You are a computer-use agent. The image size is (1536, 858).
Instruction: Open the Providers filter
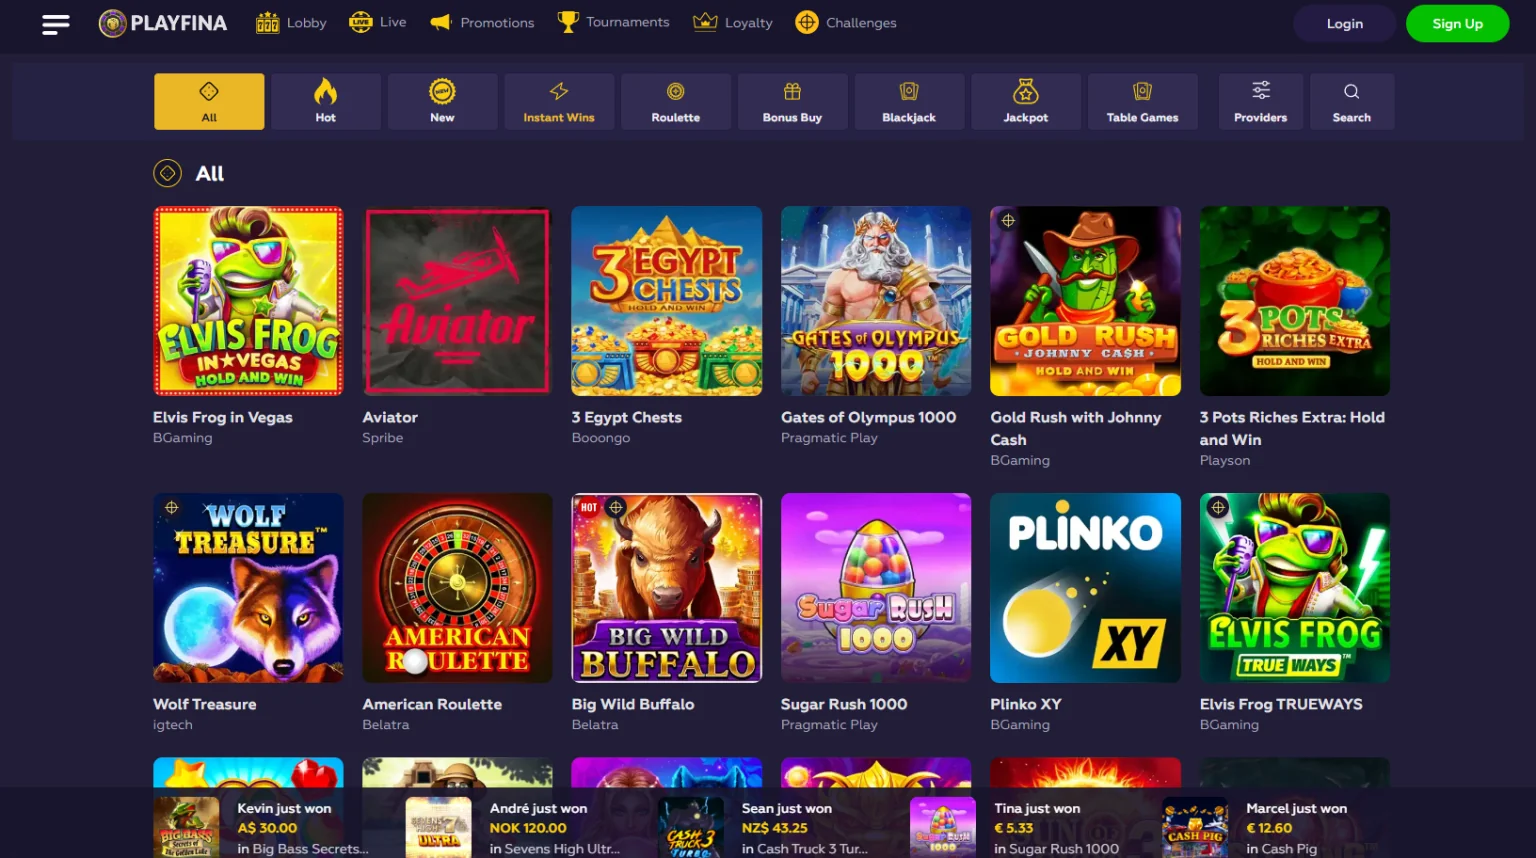(1261, 101)
